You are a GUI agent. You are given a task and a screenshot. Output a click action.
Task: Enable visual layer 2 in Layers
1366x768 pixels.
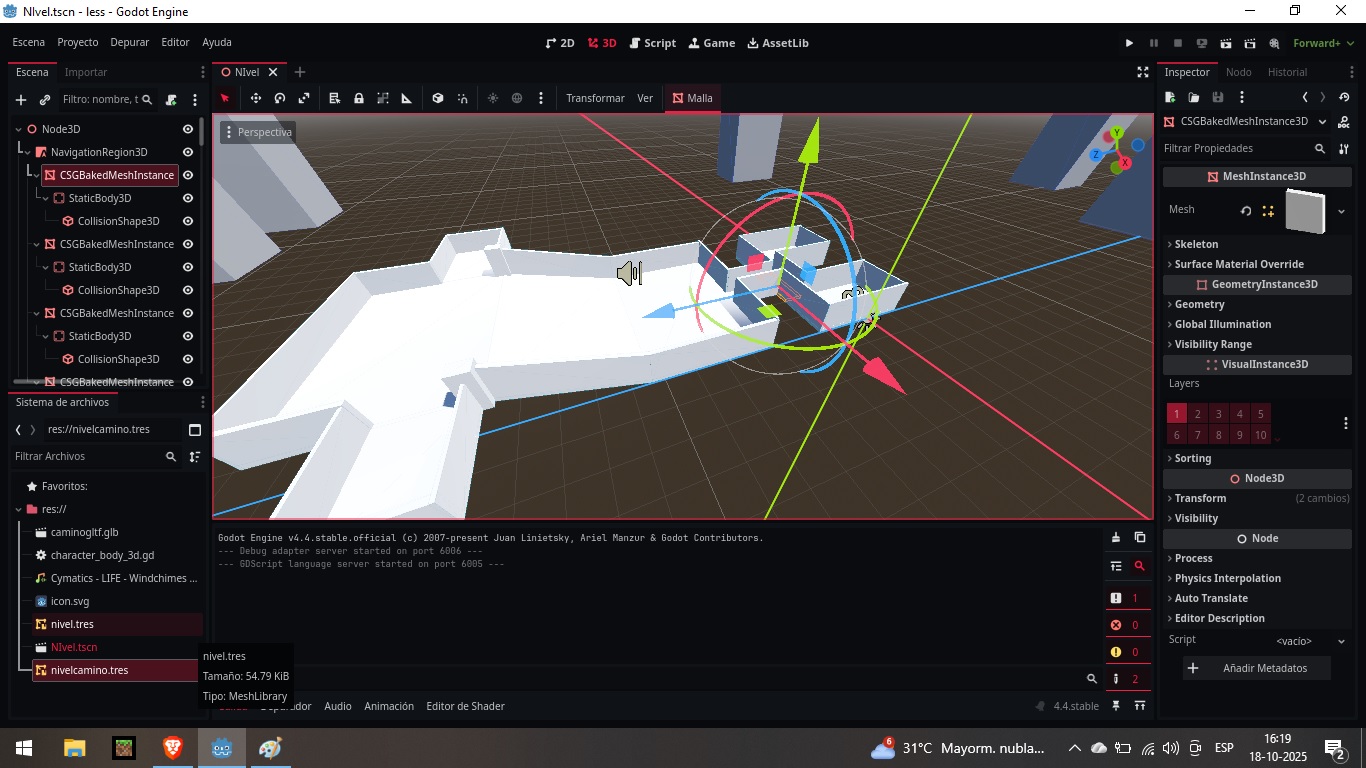click(1198, 414)
